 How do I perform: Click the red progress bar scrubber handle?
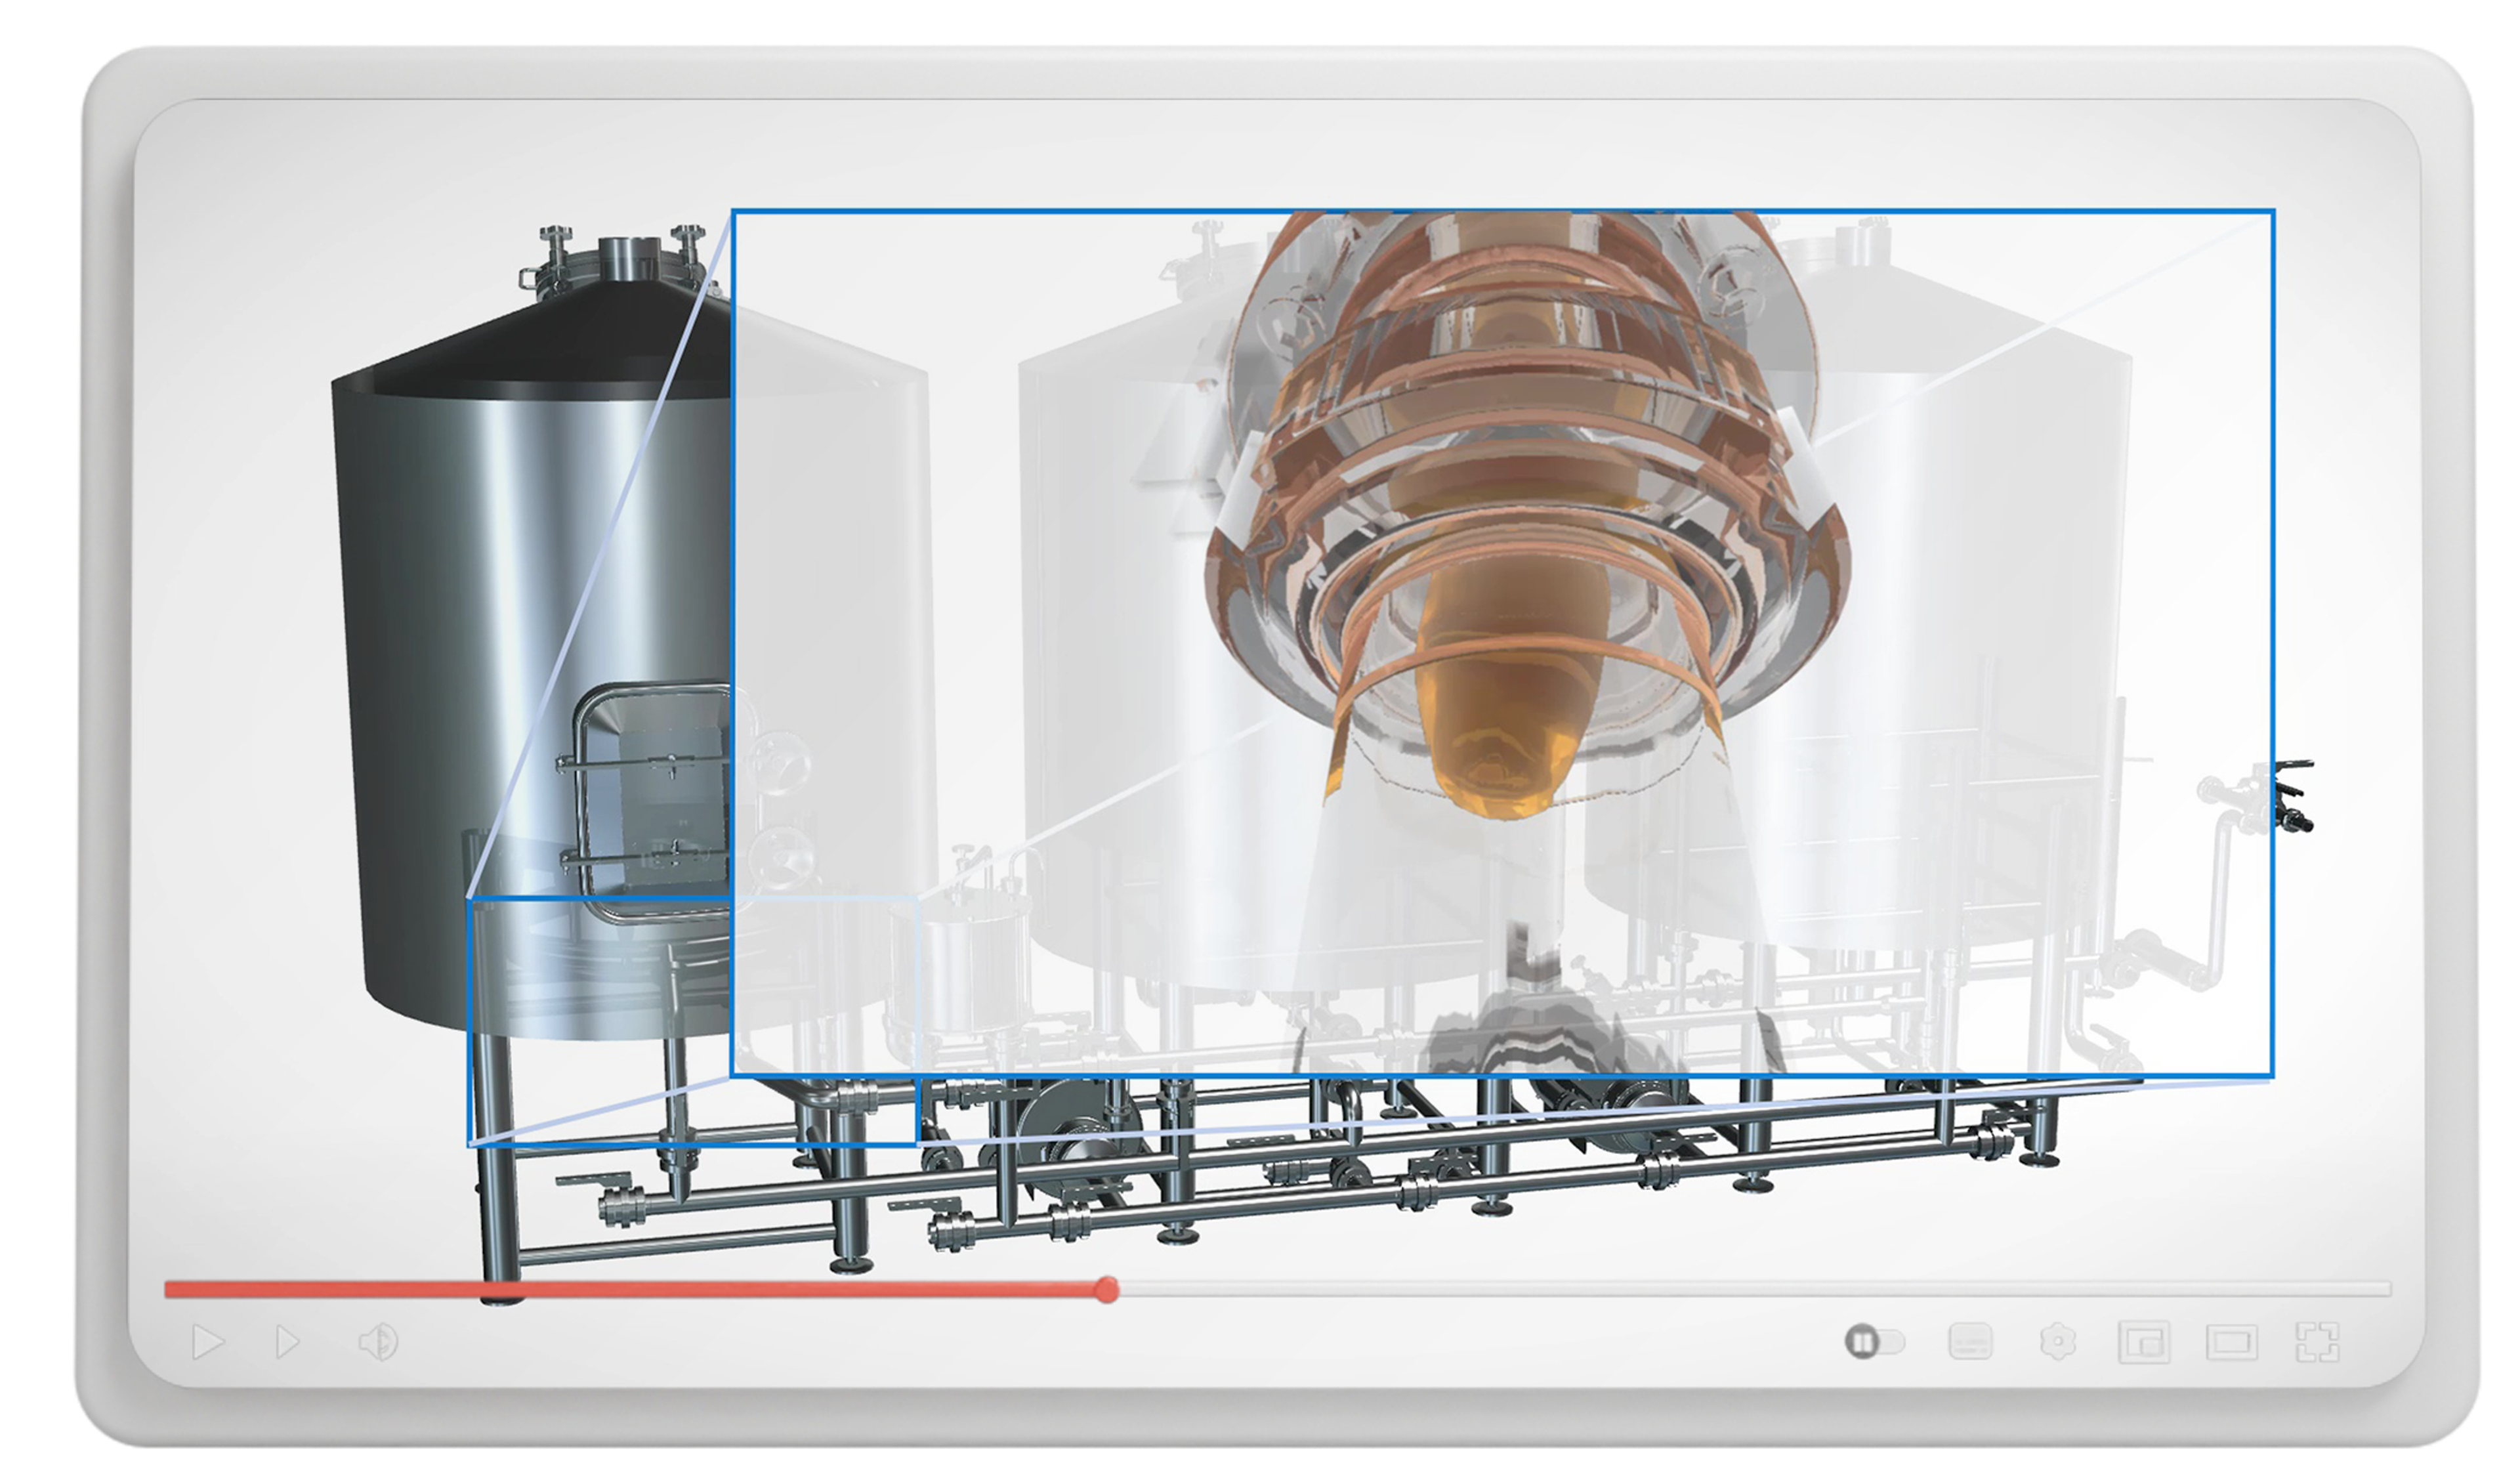click(x=1106, y=1290)
